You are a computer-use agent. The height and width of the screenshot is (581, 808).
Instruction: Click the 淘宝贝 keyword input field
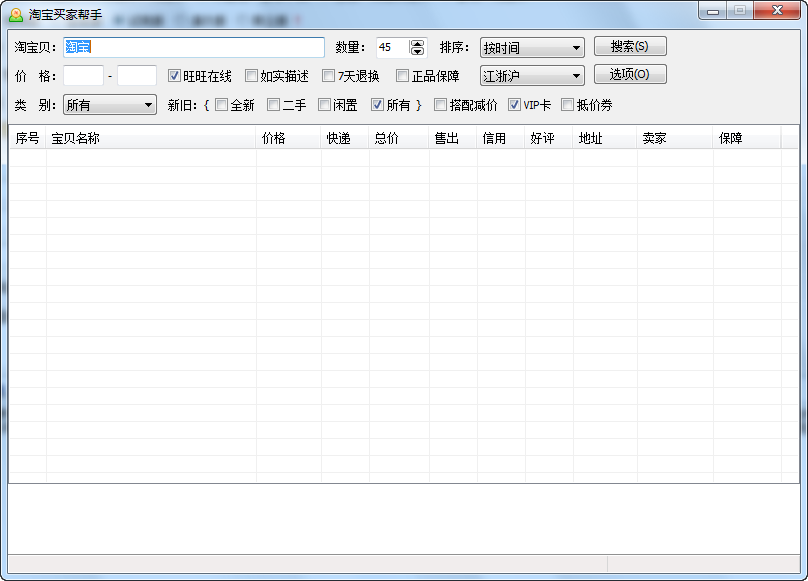pos(194,47)
